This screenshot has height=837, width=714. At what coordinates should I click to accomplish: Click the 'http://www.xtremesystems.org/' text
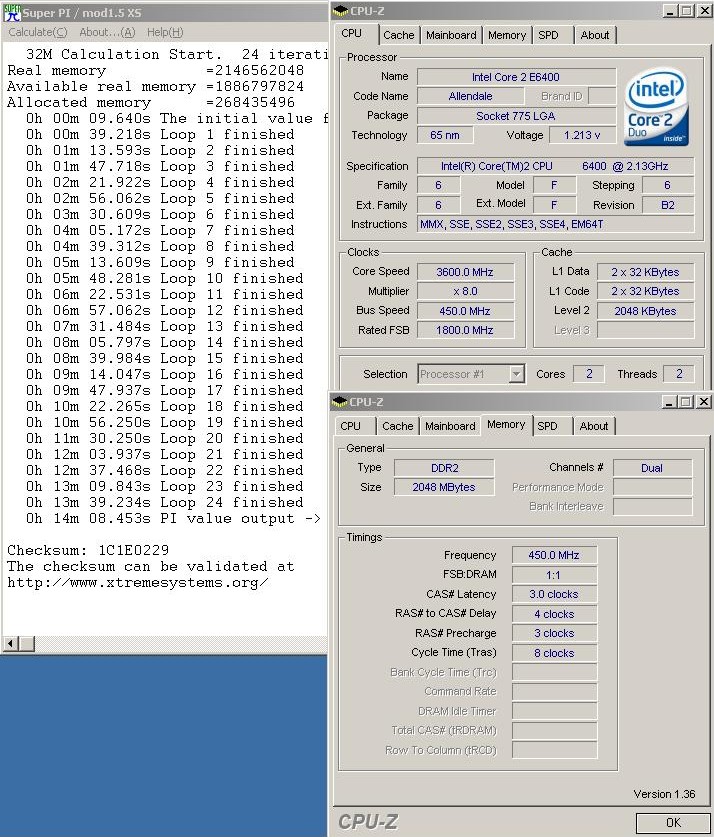click(138, 582)
